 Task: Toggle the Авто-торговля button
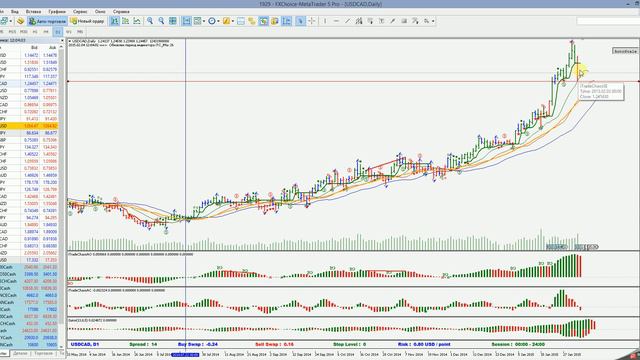pyautogui.click(x=47, y=21)
